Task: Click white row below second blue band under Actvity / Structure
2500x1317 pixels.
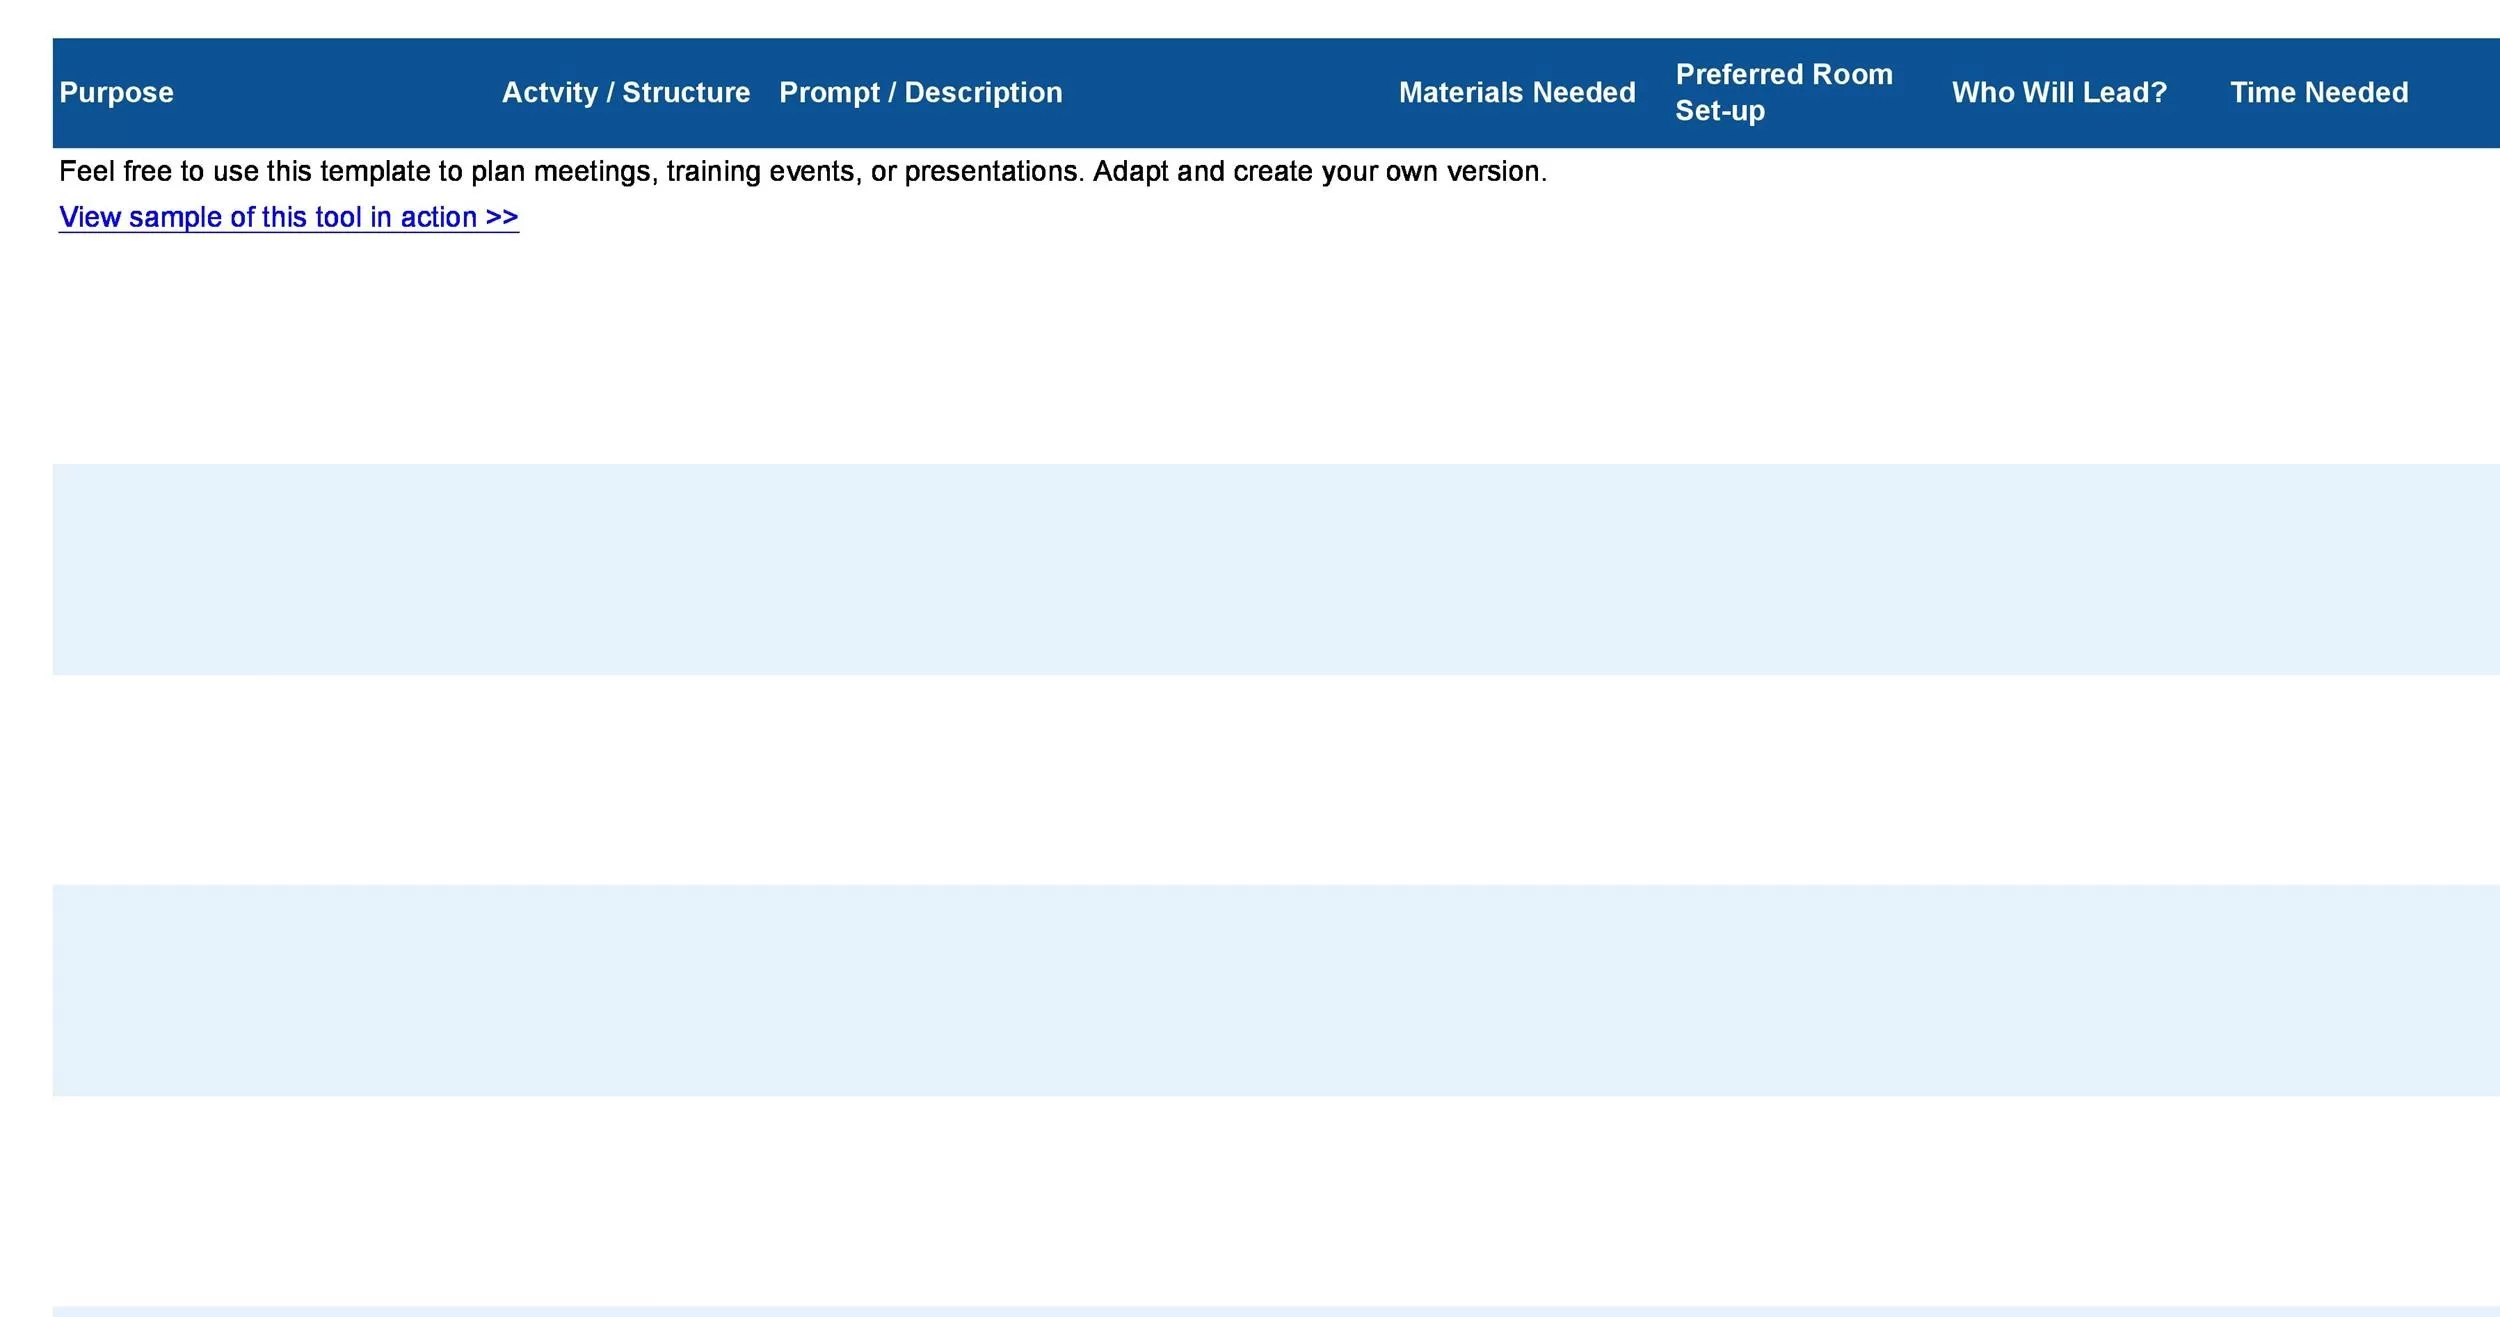Action: click(632, 1200)
